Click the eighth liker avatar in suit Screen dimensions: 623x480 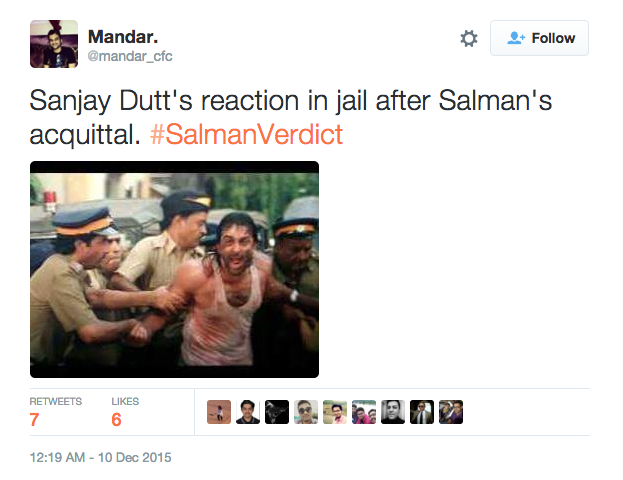pos(422,412)
